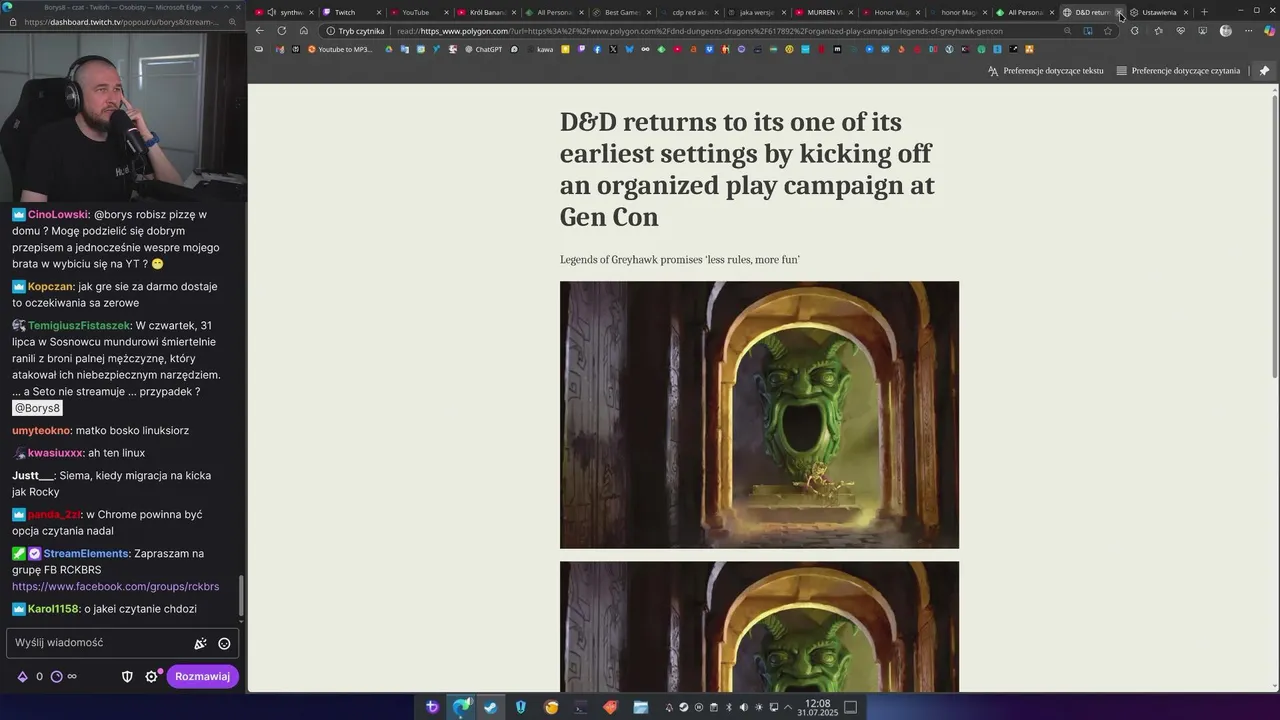This screenshot has width=1280, height=720.
Task: Send message with Rozmawiaj button
Action: pos(202,677)
